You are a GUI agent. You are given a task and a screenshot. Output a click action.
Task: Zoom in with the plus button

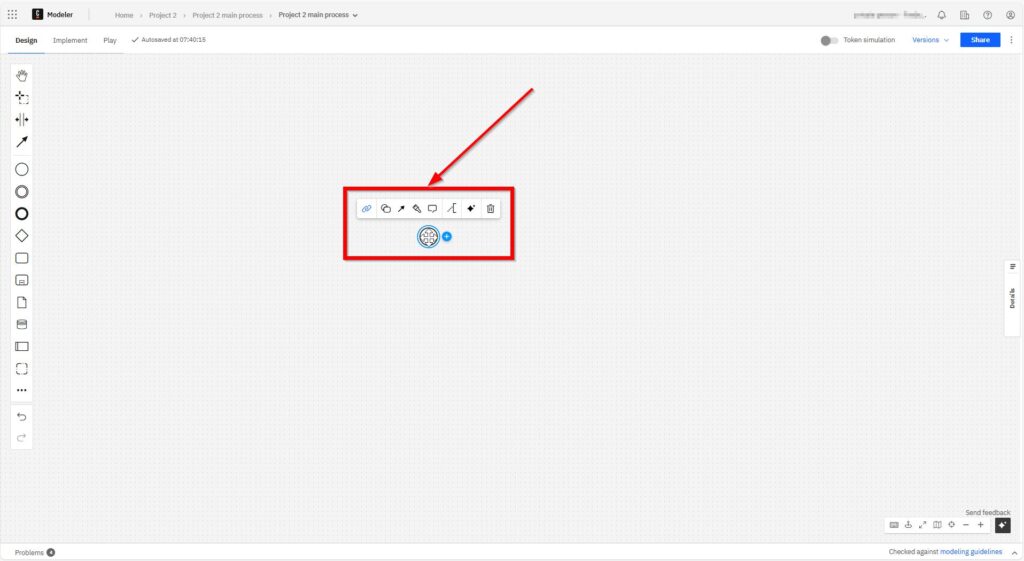[980, 525]
